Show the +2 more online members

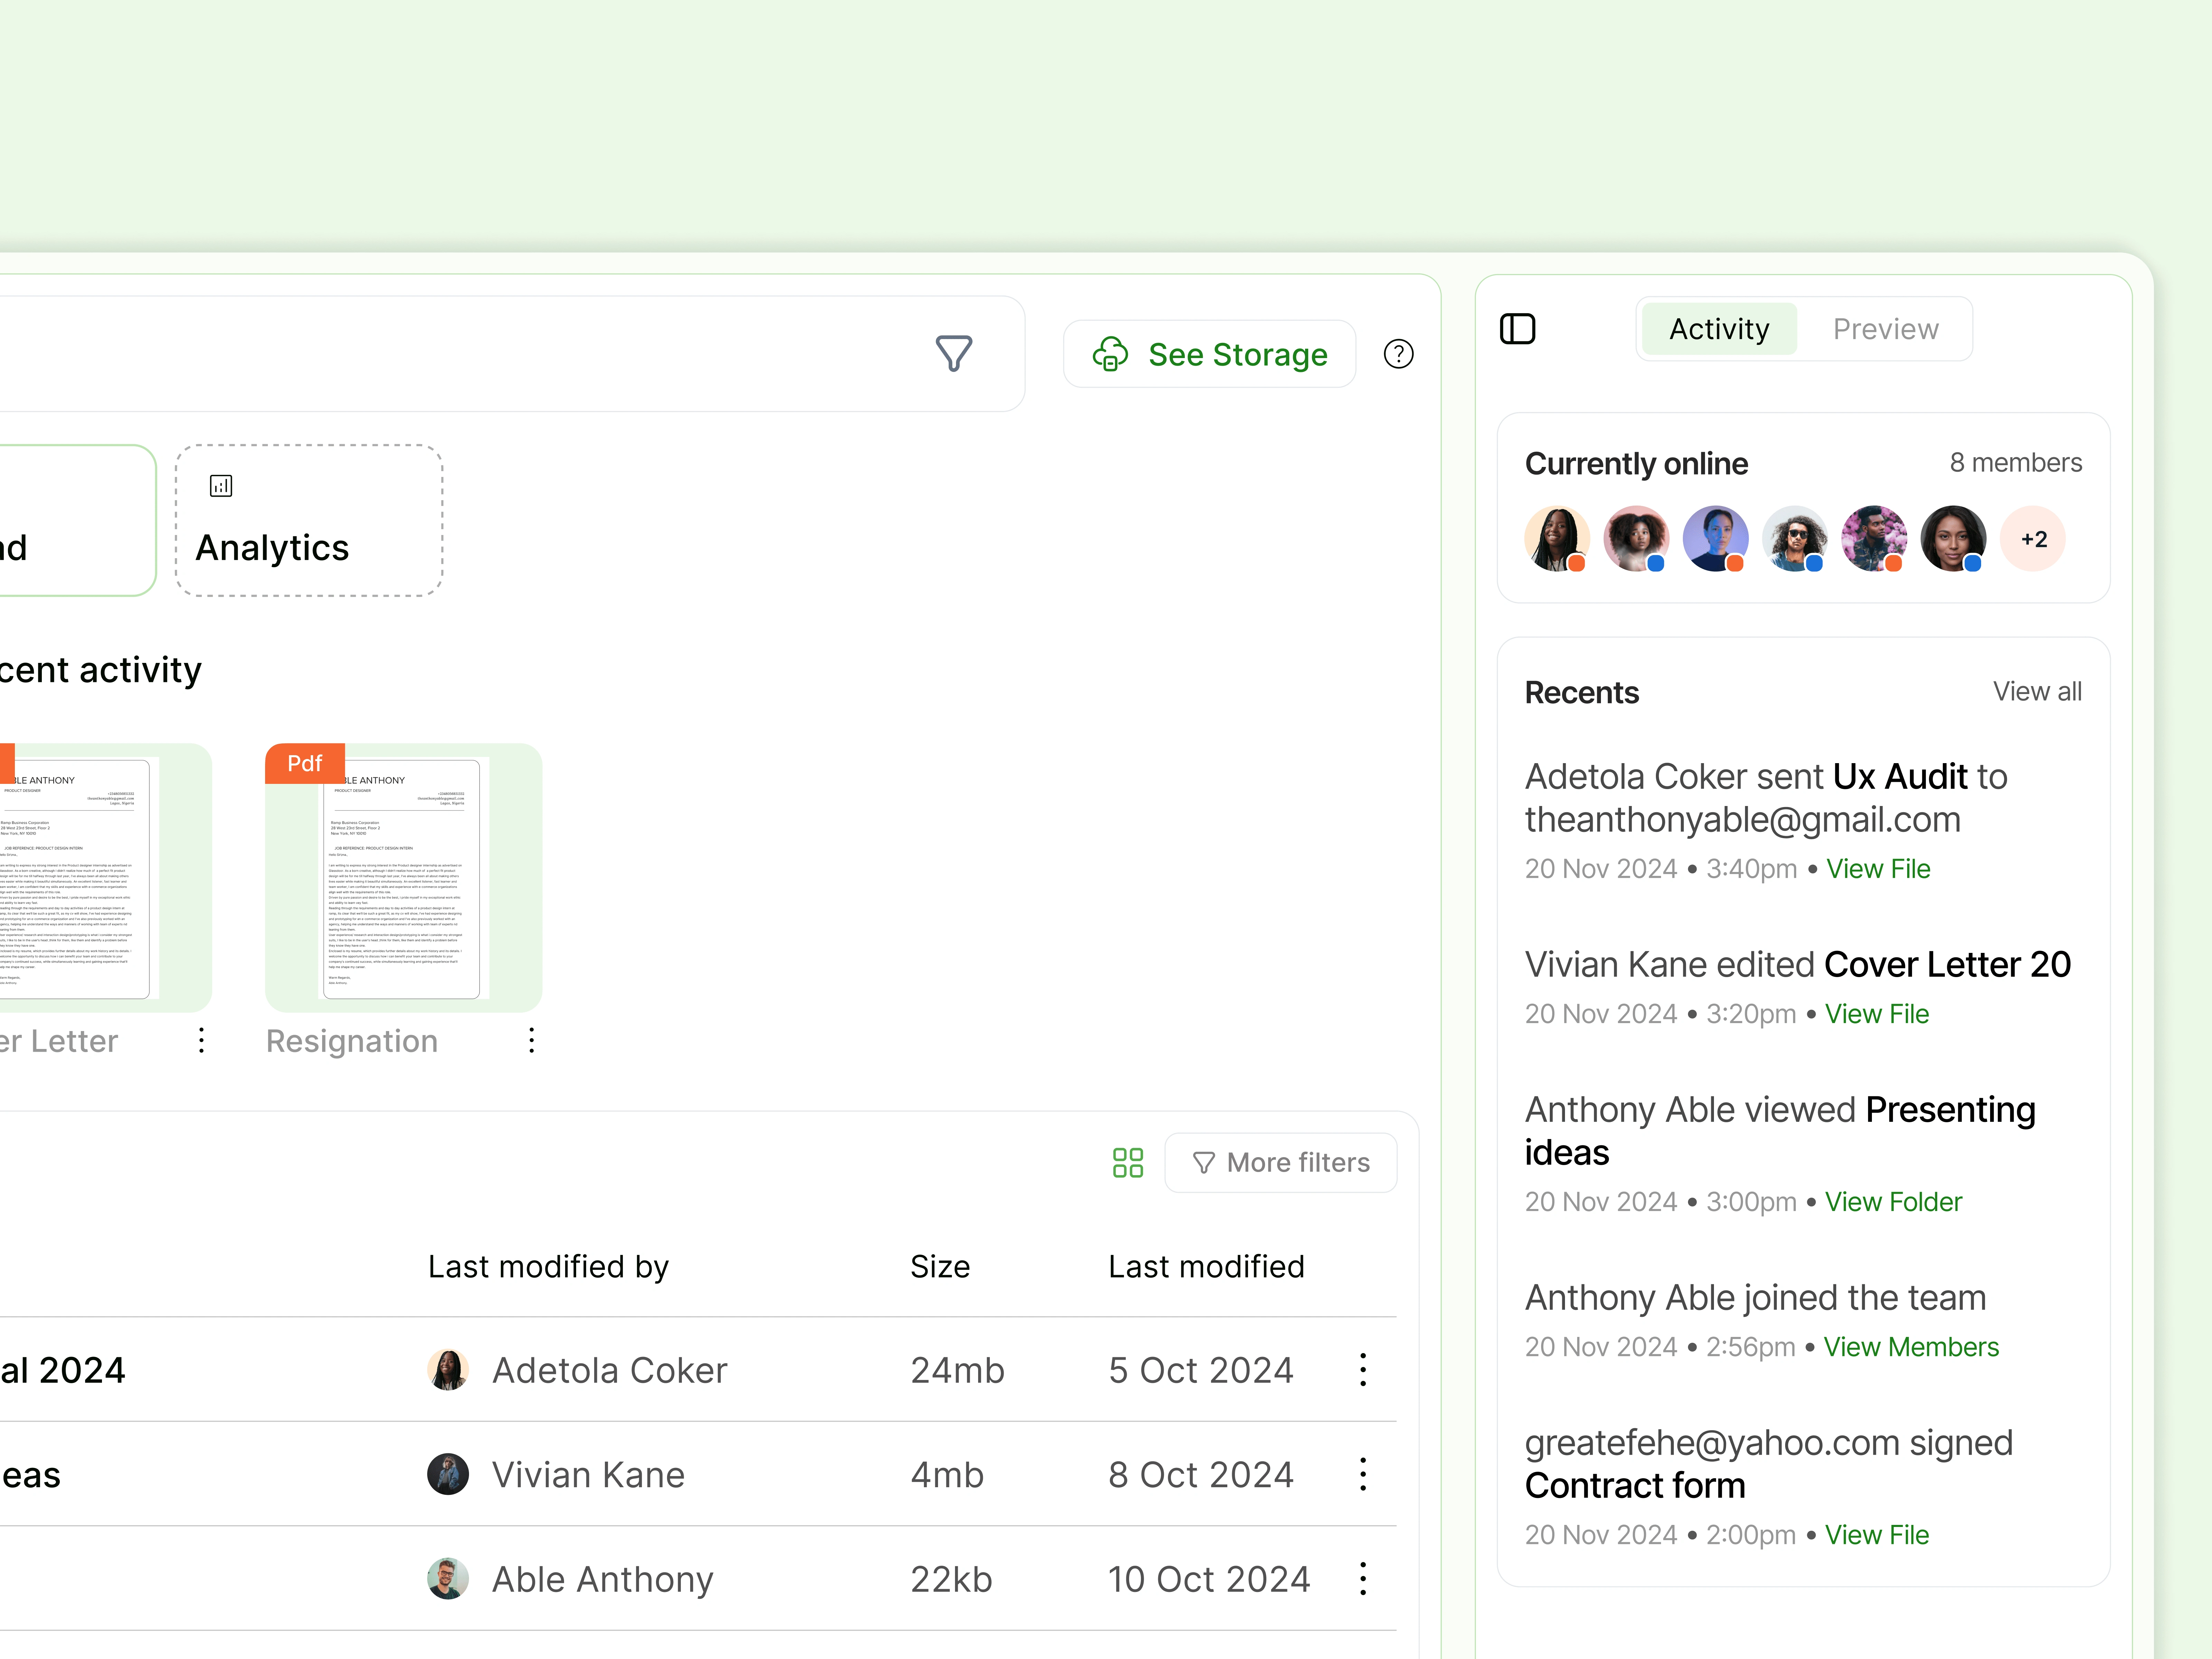tap(2033, 539)
